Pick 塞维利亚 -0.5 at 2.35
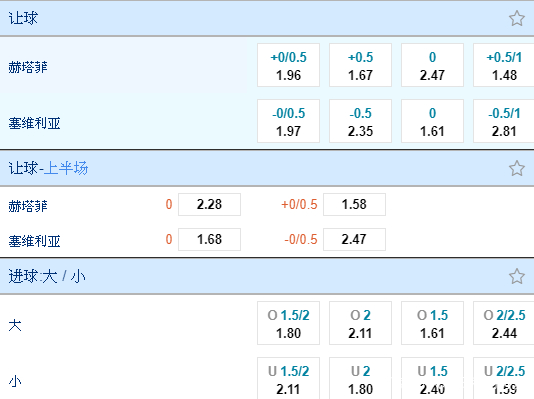This screenshot has width=534, height=399. (360, 121)
